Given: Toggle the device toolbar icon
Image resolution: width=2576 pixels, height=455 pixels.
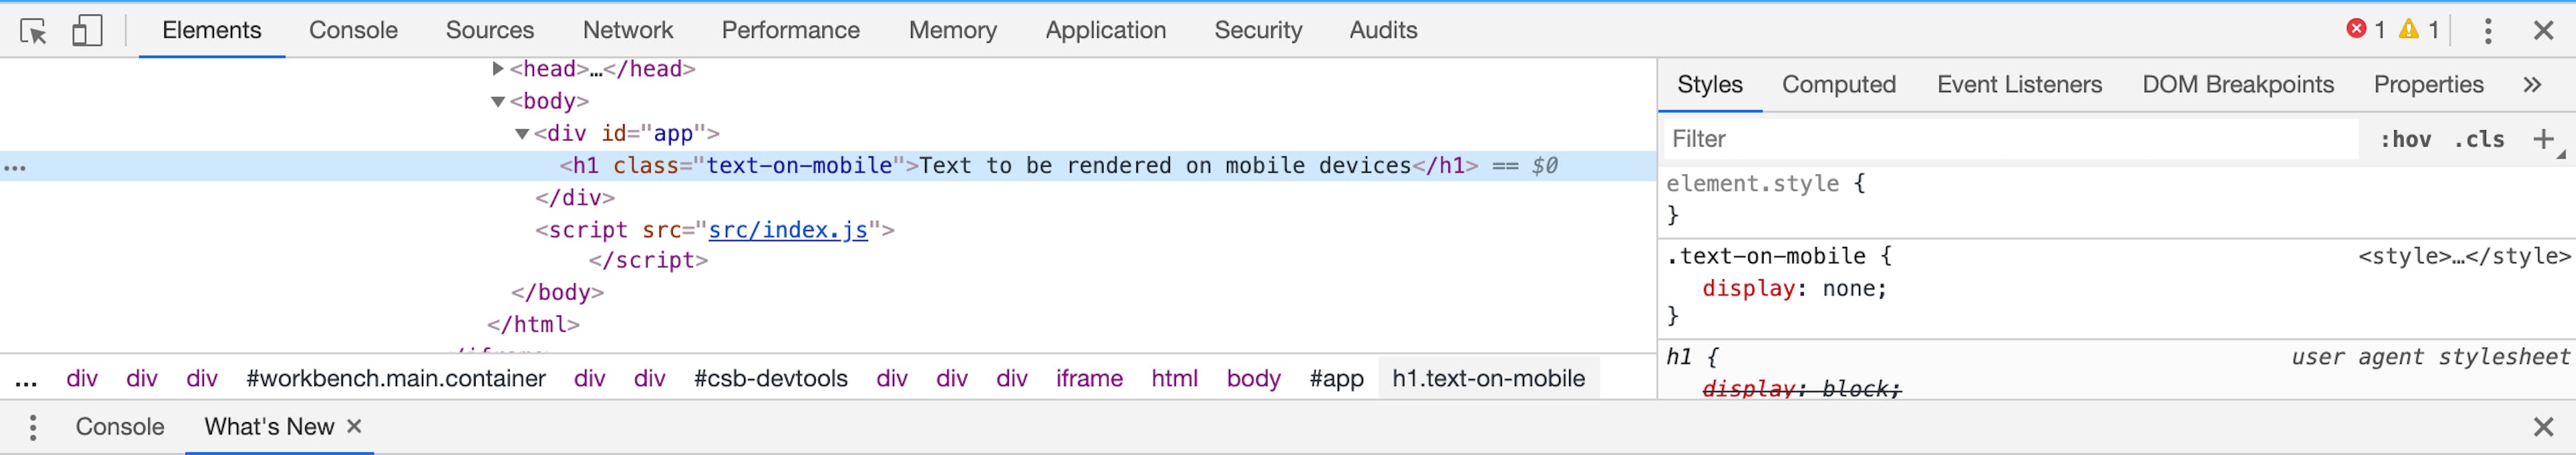Looking at the screenshot, I should click(87, 31).
